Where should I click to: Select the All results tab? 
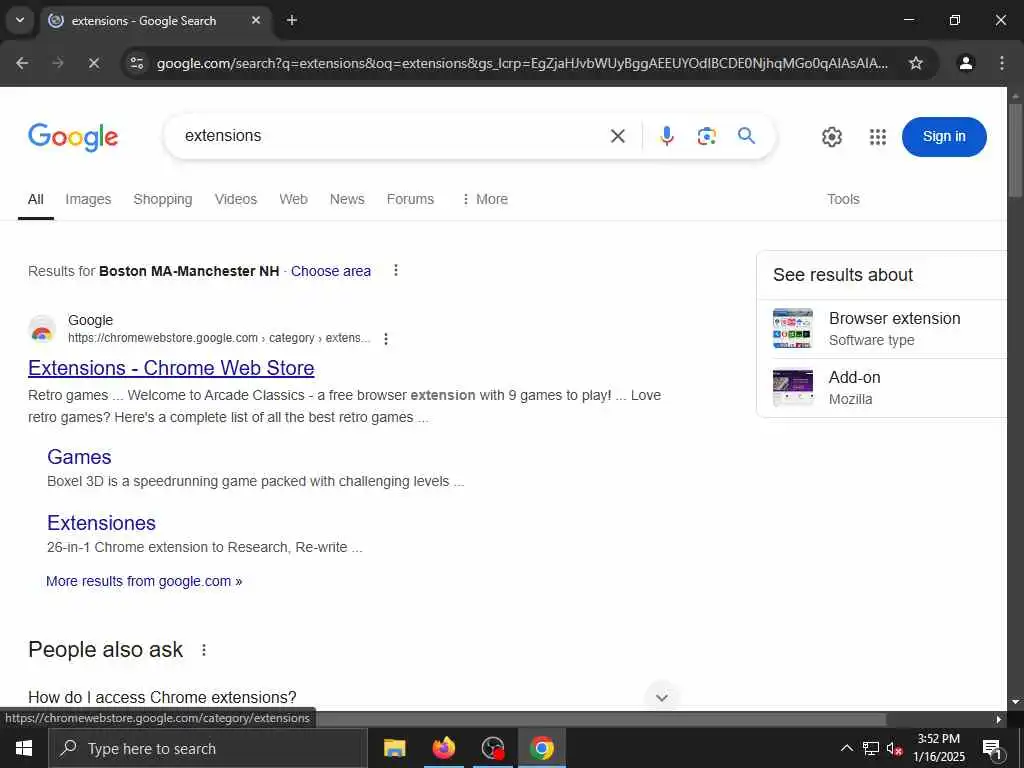pyautogui.click(x=36, y=199)
